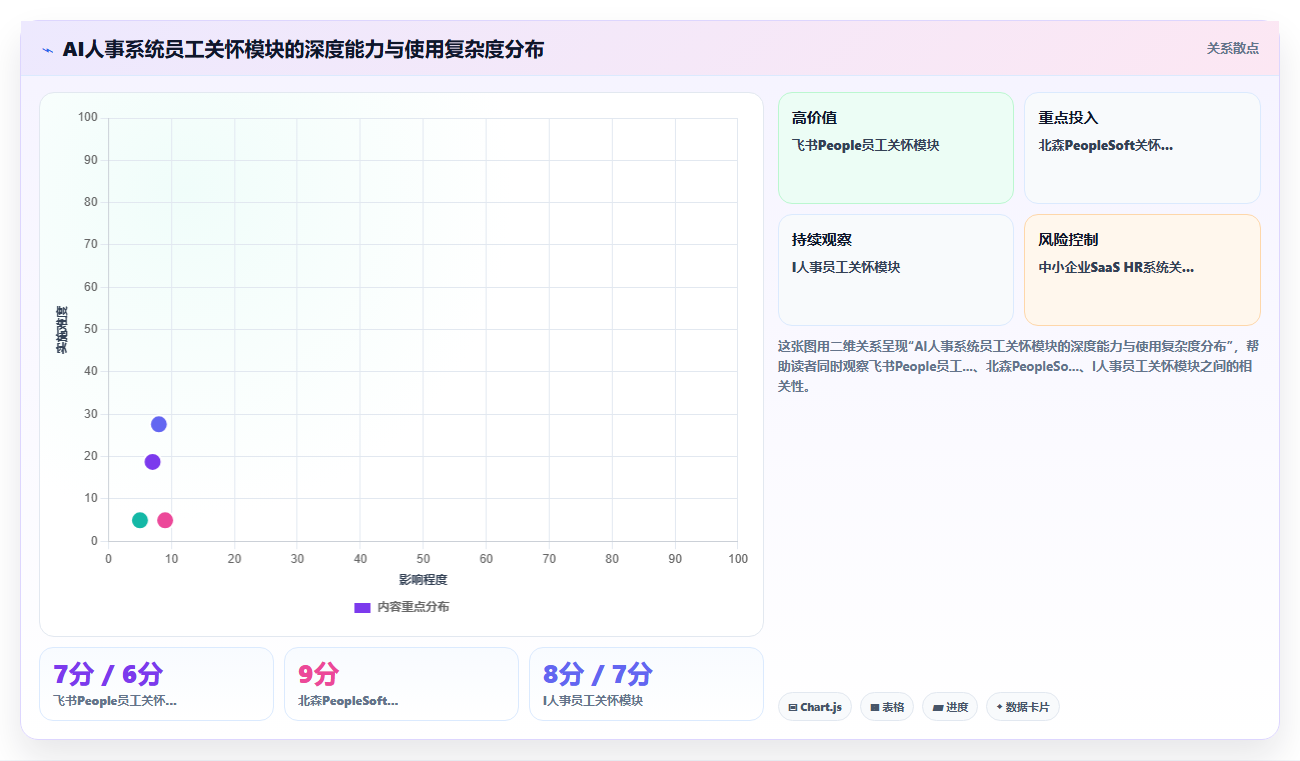Click the Chart.js chip icon

pyautogui.click(x=793, y=707)
